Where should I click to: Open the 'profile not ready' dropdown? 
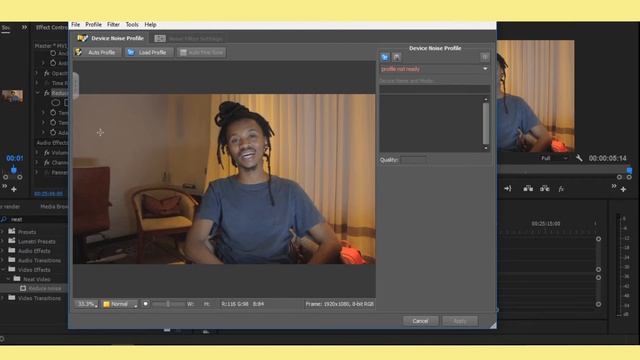434,69
